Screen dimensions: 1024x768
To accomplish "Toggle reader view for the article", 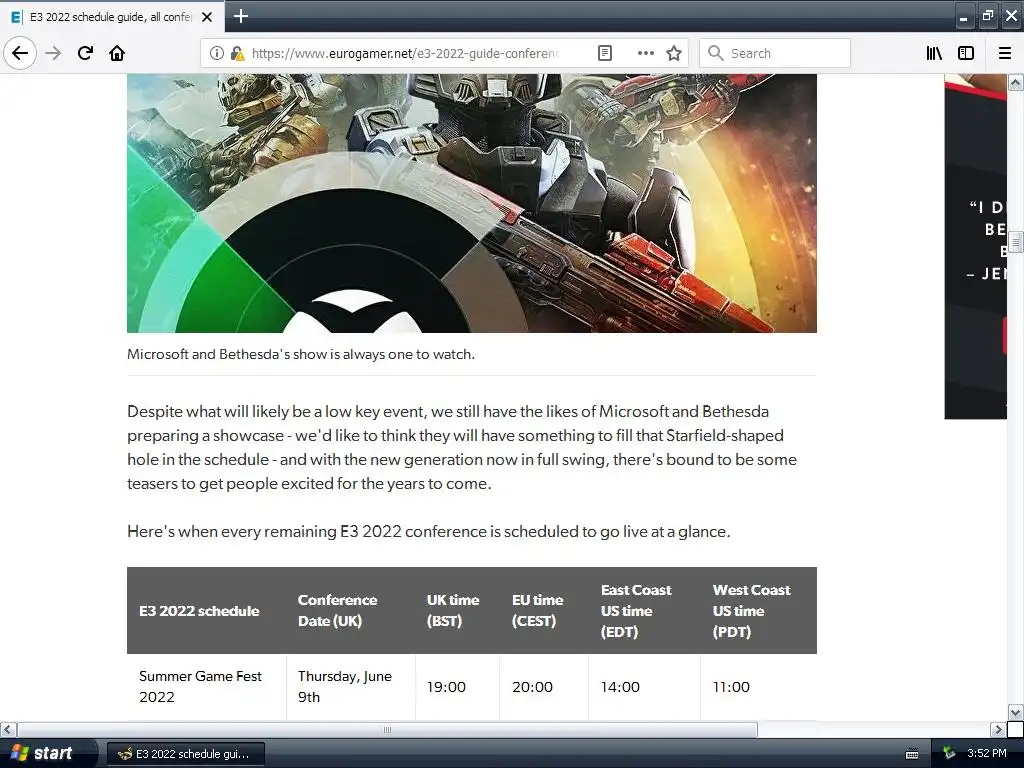I will (605, 53).
